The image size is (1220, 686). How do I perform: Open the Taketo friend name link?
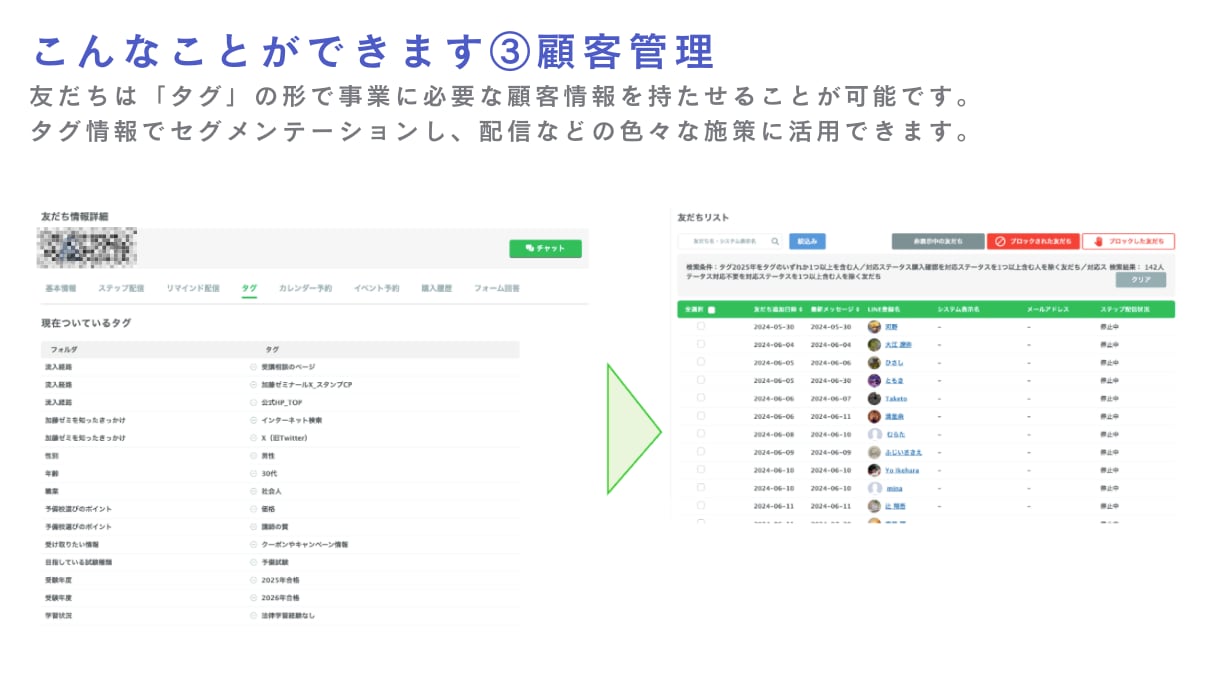coord(896,399)
